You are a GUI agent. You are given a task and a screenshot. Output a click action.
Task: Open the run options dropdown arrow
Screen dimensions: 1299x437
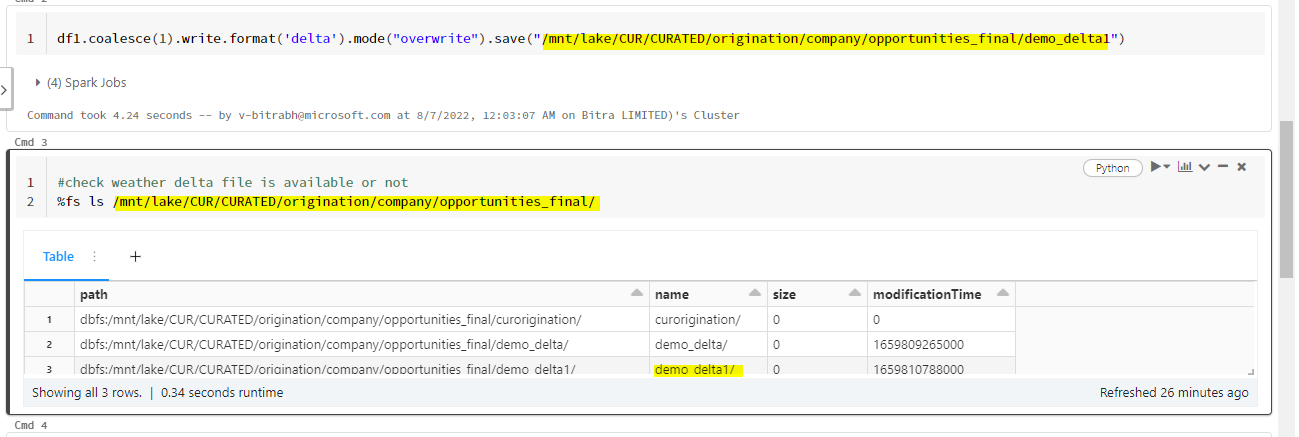pos(1167,167)
